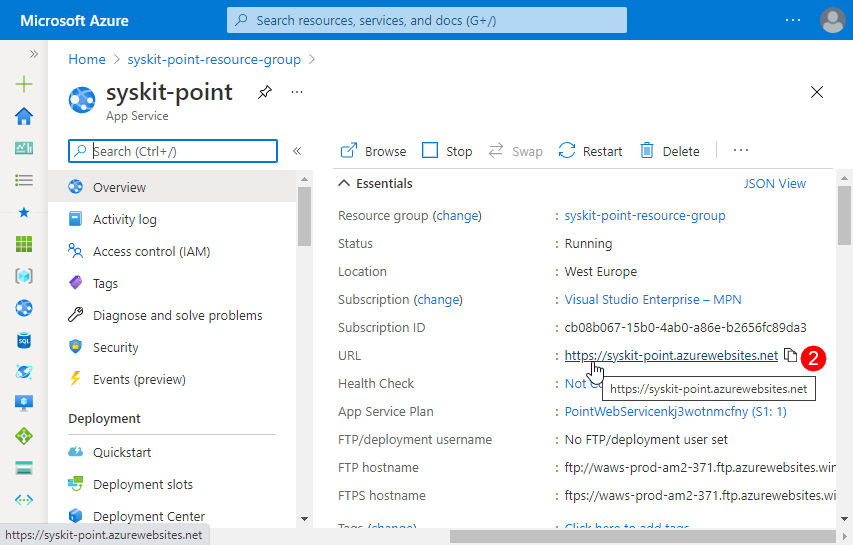The height and width of the screenshot is (545, 853).
Task: Click change link beside Resource group
Action: (x=458, y=215)
